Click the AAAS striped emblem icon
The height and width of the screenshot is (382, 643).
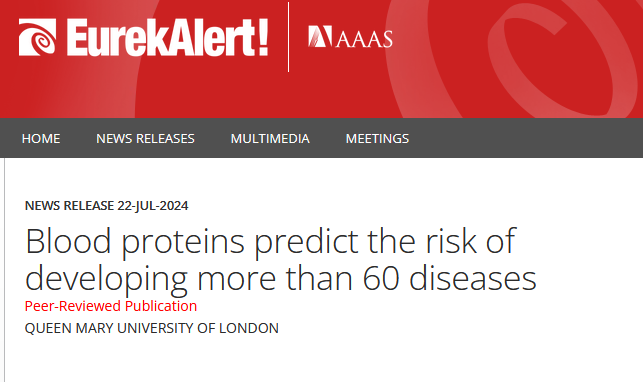[320, 36]
